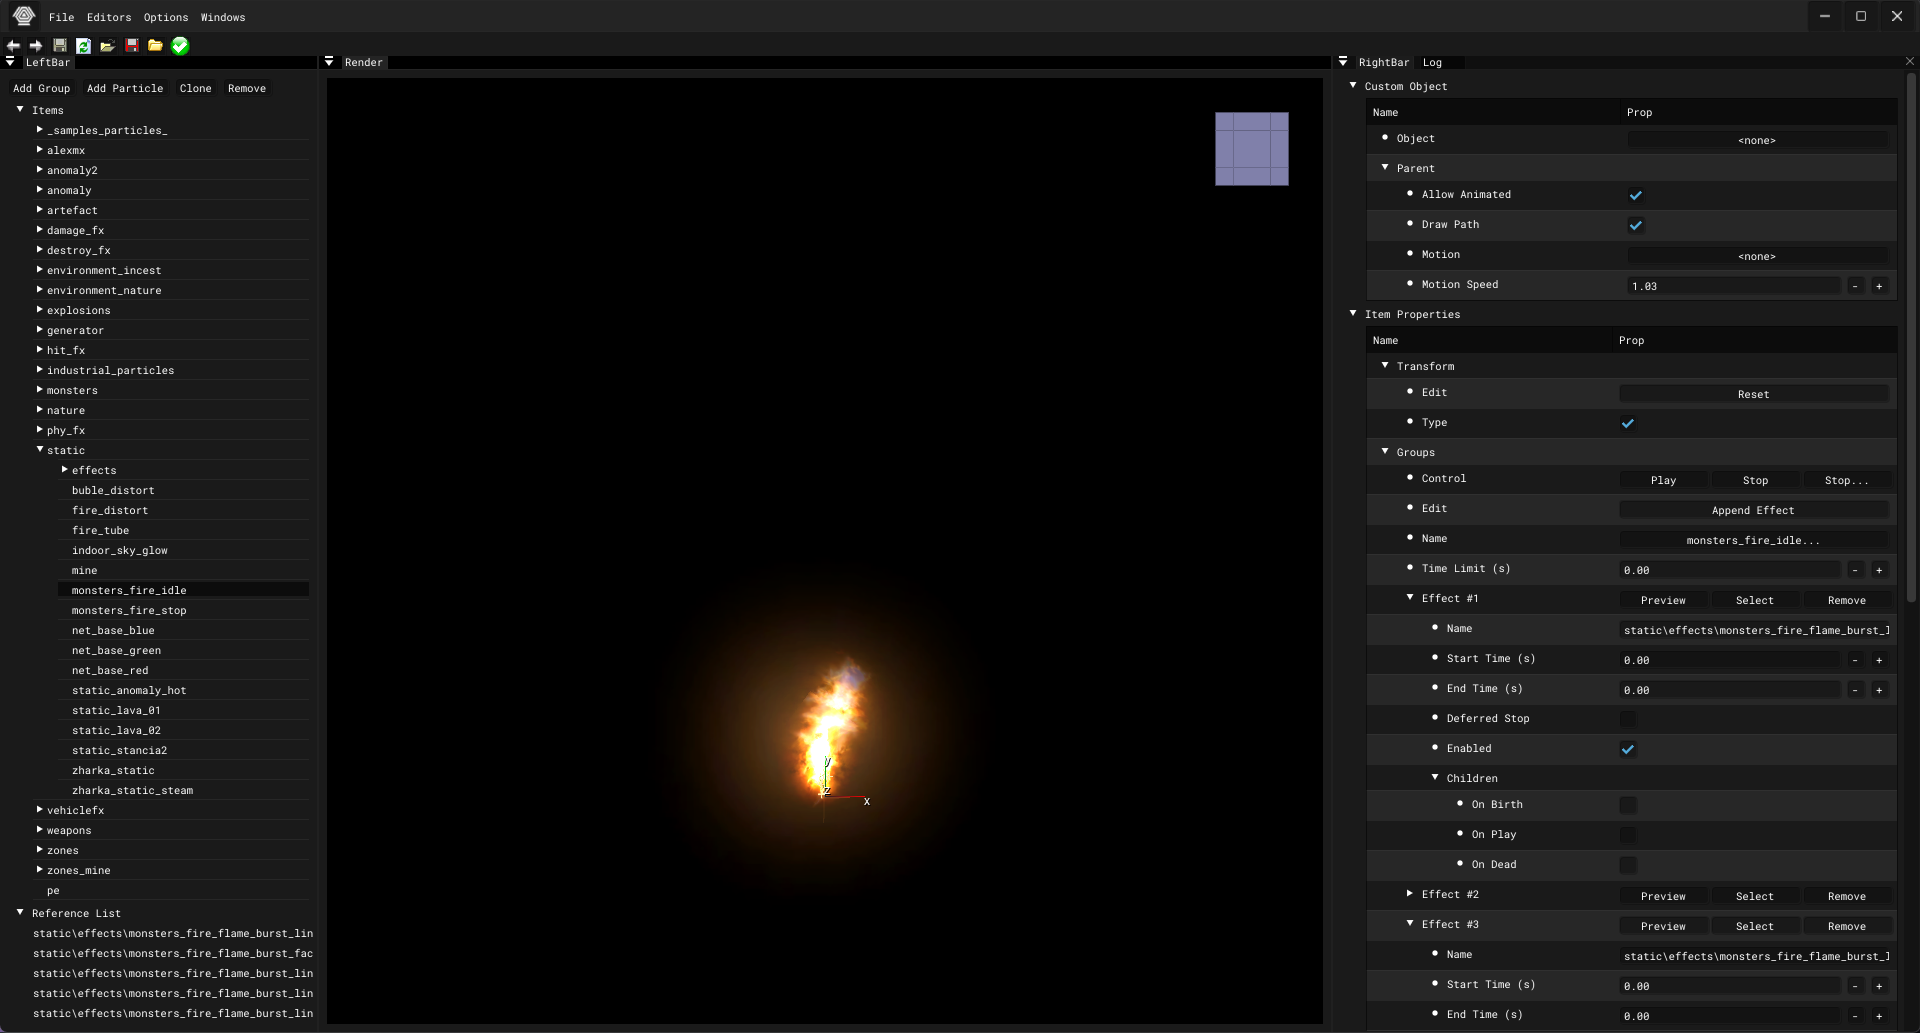Increase Motion Speed using the plus stepper

(1879, 286)
